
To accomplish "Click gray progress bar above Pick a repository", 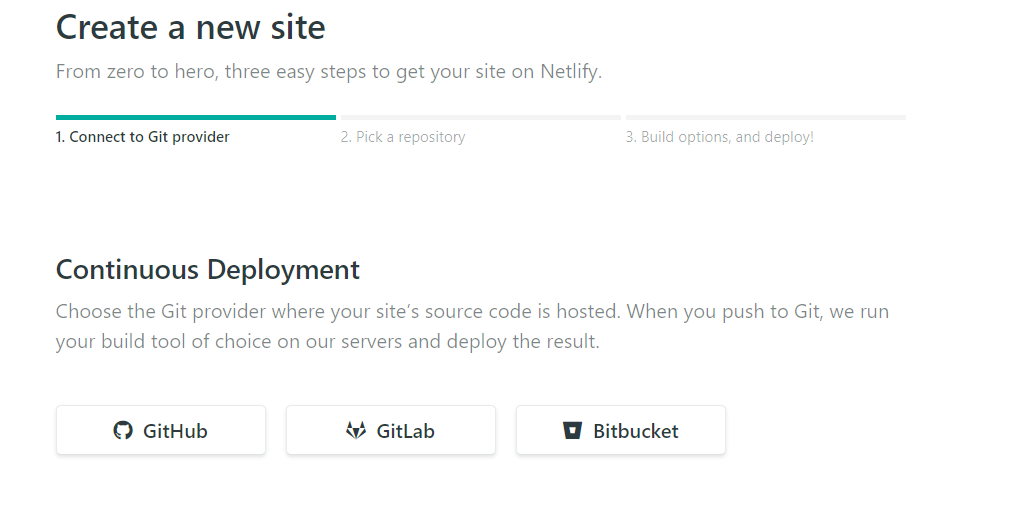I will pyautogui.click(x=481, y=117).
